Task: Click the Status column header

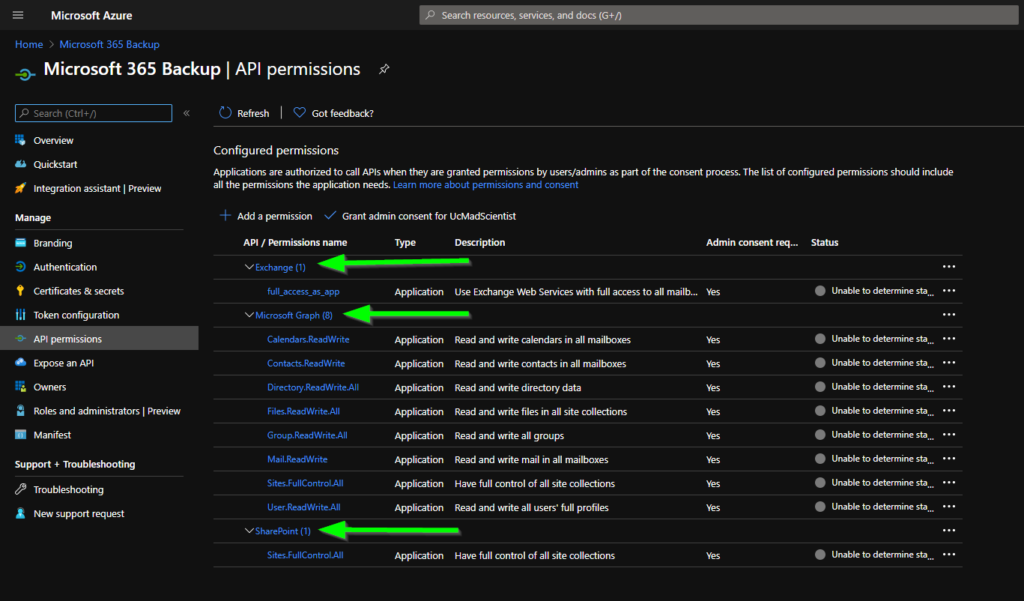Action: (825, 242)
